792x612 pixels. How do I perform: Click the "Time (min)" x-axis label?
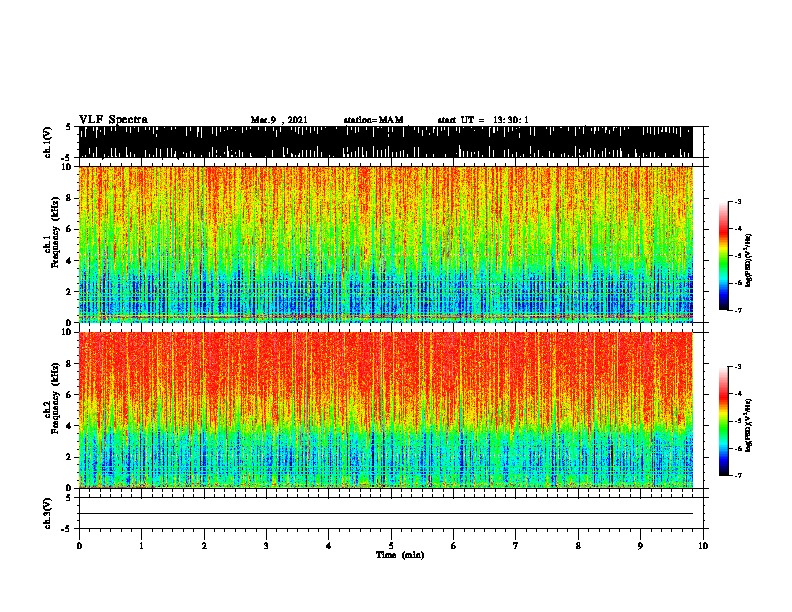coord(400,555)
